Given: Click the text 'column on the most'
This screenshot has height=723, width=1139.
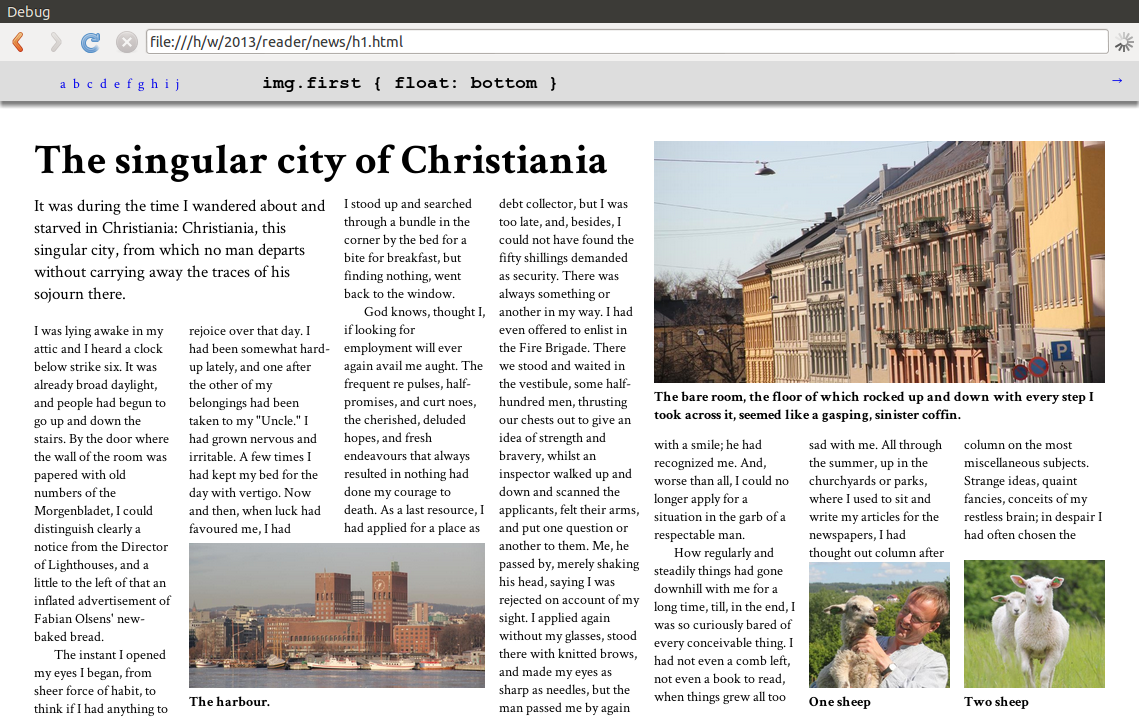Looking at the screenshot, I should point(1018,445).
